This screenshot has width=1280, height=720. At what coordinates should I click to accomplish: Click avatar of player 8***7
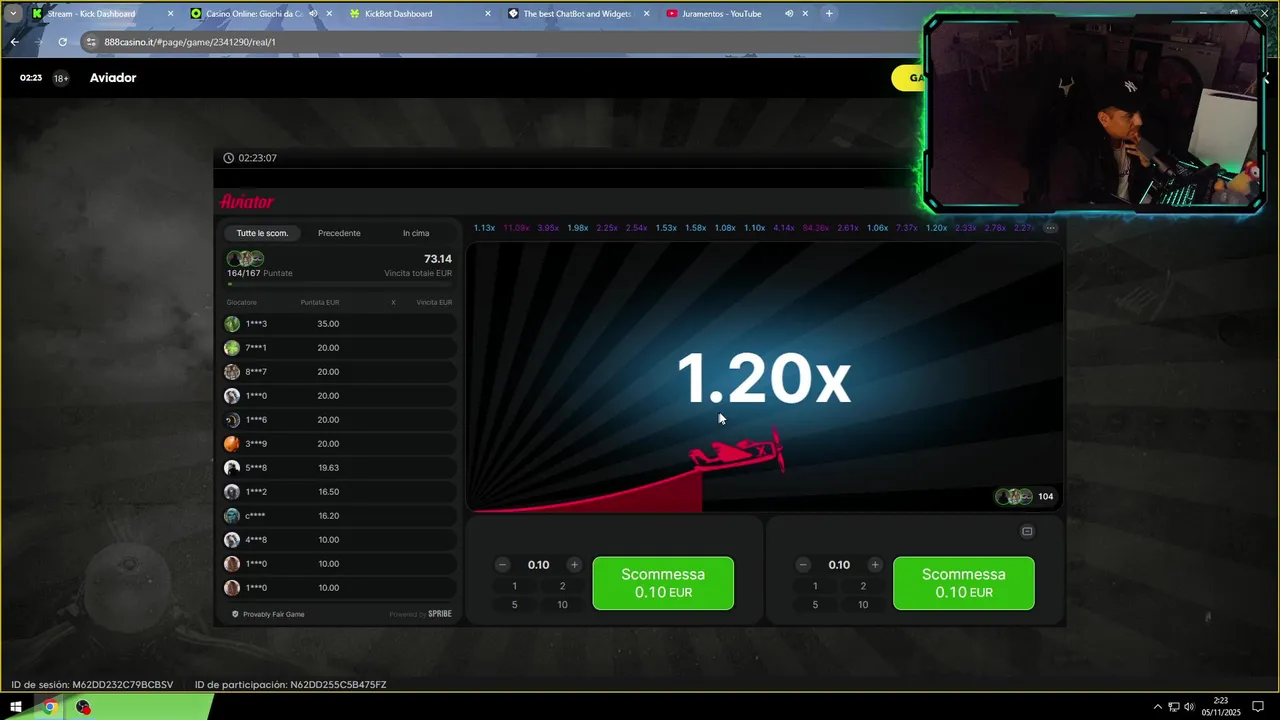[x=232, y=372]
